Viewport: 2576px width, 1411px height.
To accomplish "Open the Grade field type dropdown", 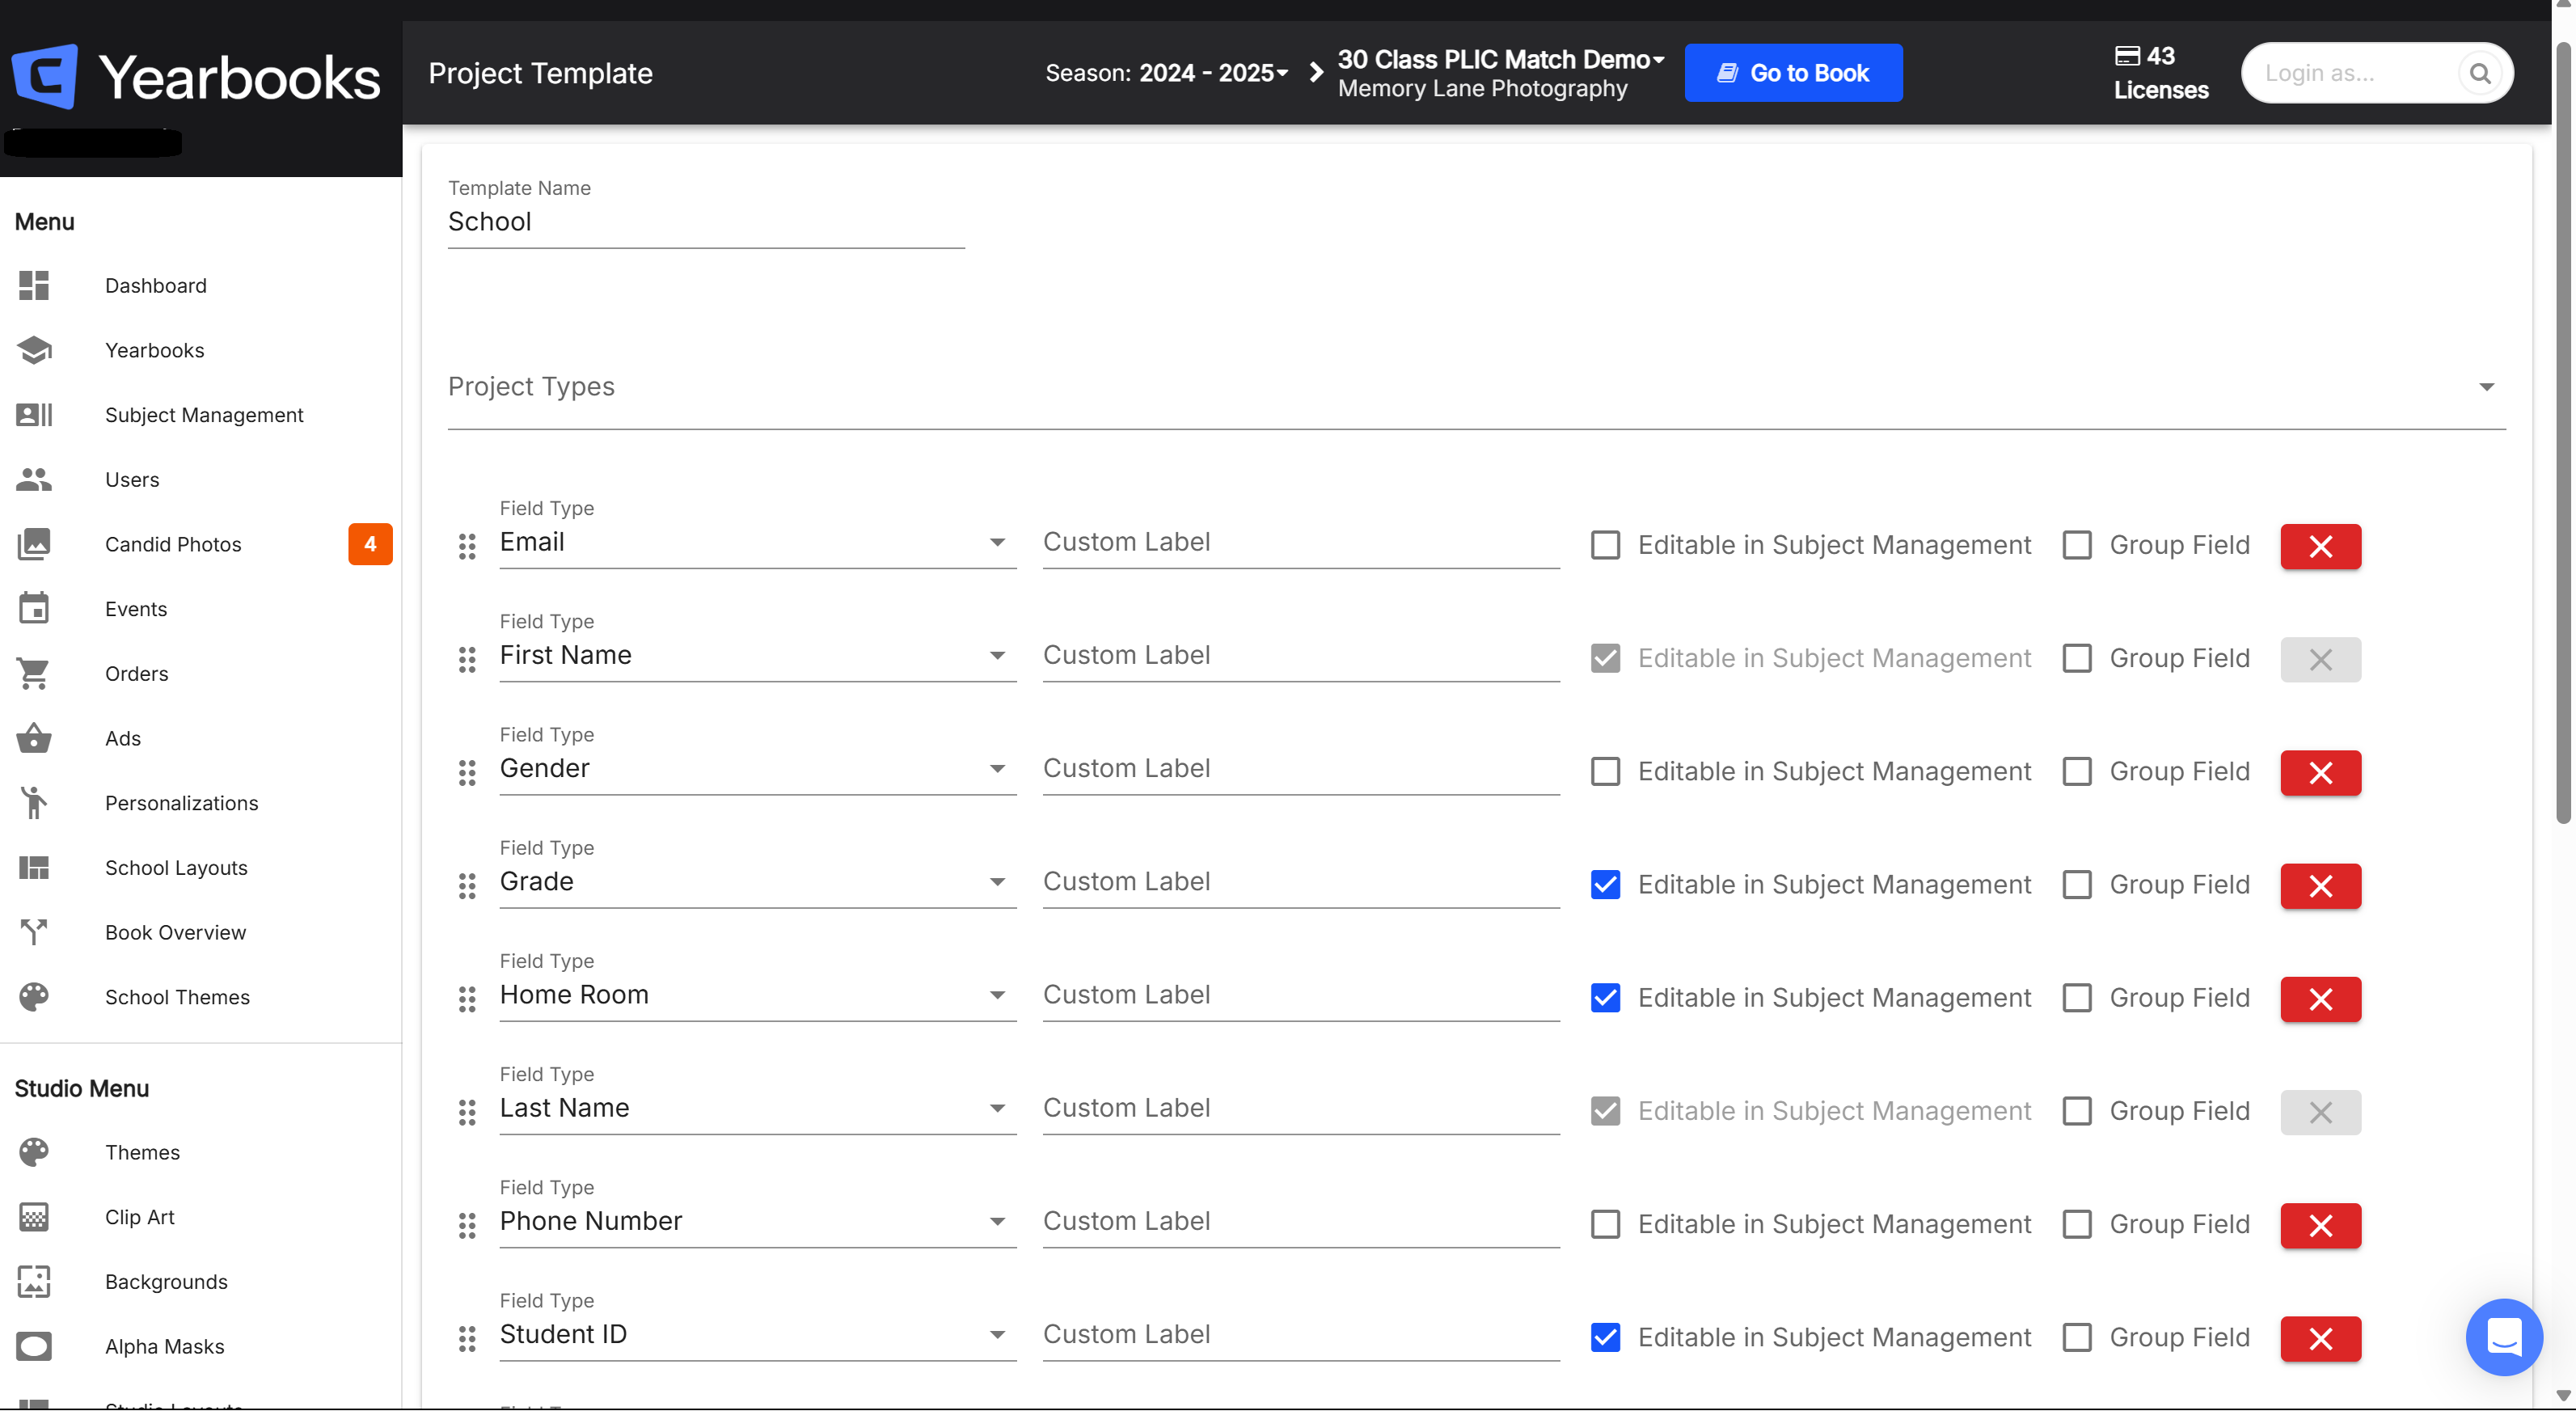I will (758, 882).
